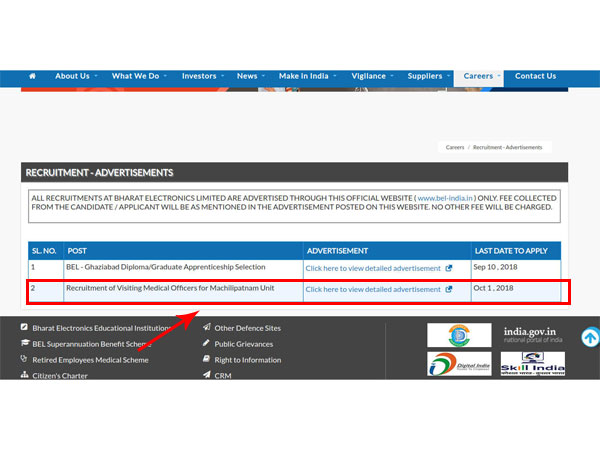Click the scroll-to-top arrow button
This screenshot has width=600, height=450.
click(590, 338)
